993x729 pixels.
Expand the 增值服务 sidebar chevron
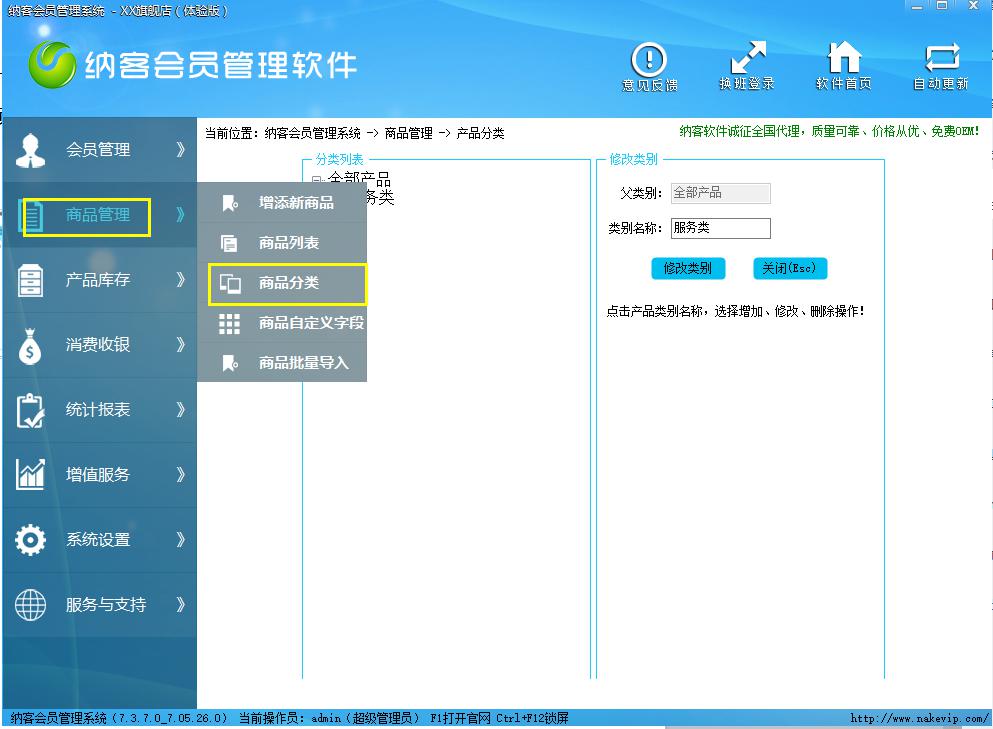[x=180, y=475]
